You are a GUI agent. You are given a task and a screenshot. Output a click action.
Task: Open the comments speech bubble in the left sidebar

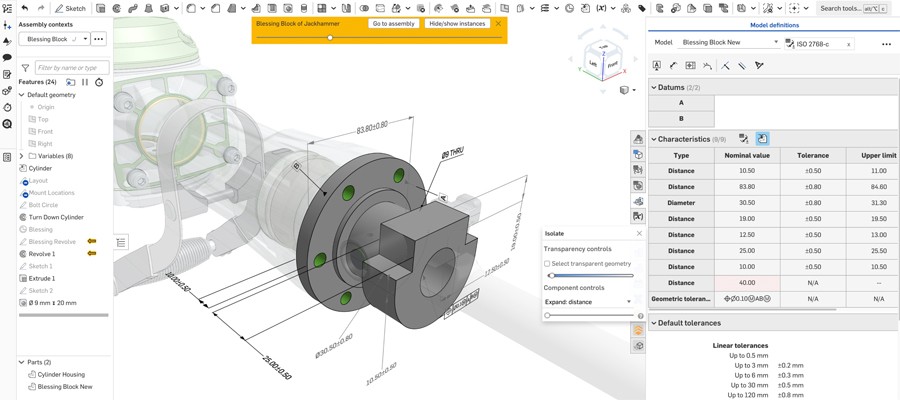pos(7,58)
